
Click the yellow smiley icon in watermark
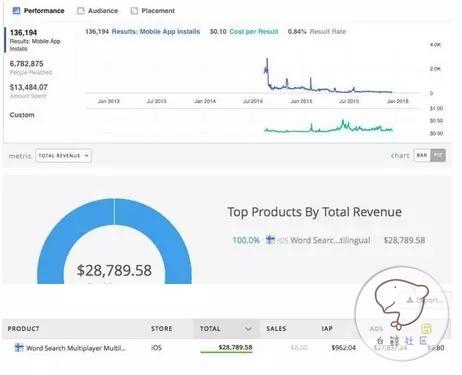pos(426,329)
